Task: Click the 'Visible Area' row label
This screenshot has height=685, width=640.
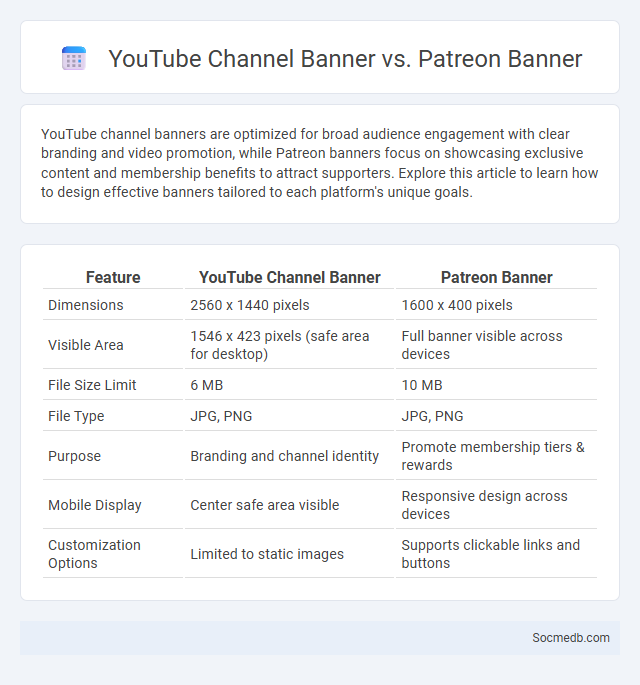Action: pos(86,345)
